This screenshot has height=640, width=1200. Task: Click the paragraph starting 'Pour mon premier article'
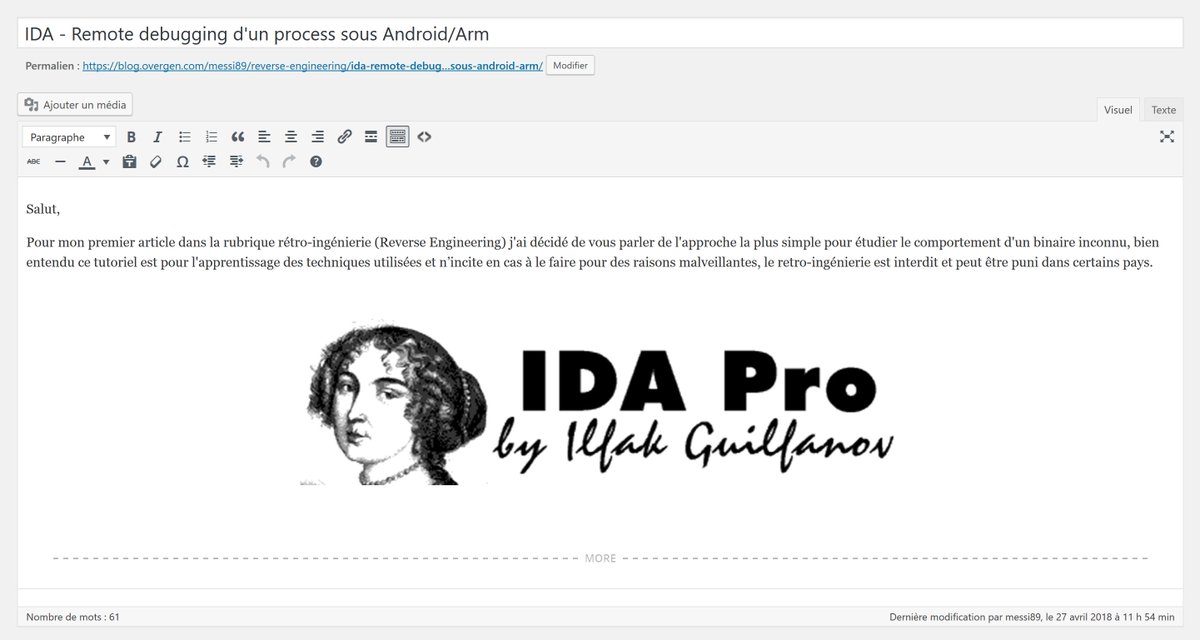592,253
